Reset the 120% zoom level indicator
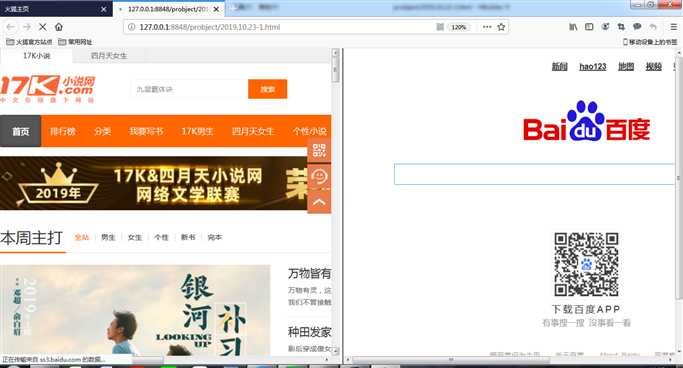Screen dimensions: 683x368 [x=459, y=27]
